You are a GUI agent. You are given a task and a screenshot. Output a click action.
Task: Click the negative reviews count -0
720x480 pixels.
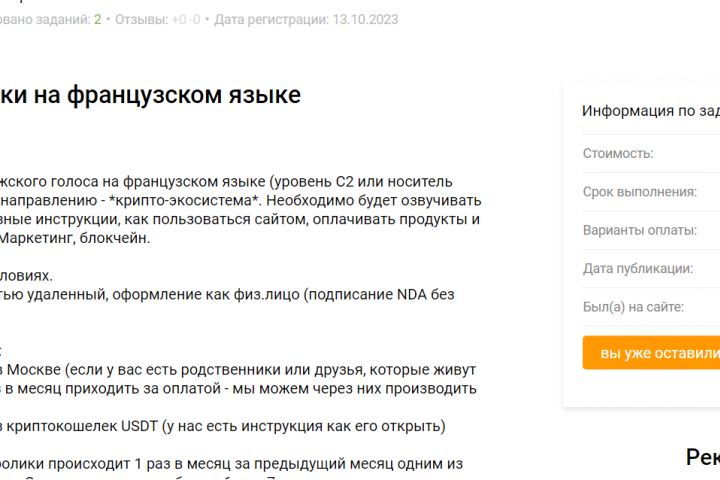tap(195, 19)
